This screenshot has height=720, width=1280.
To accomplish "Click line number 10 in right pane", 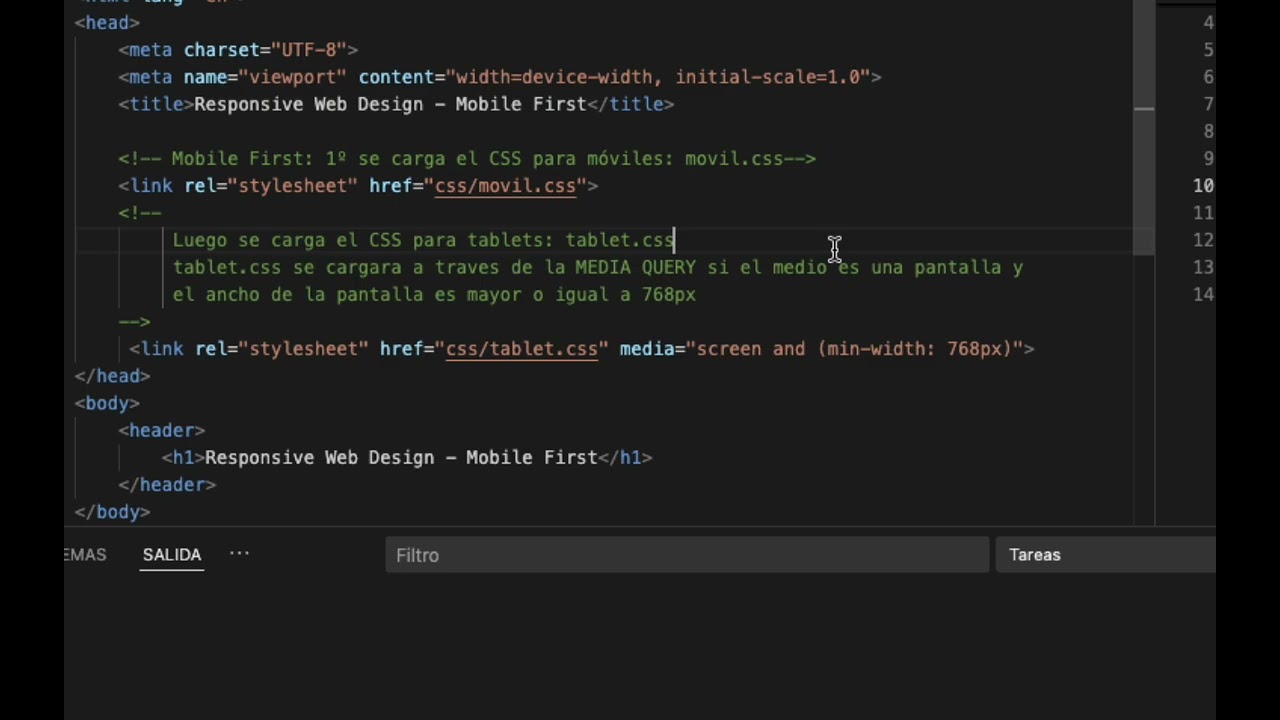I will pyautogui.click(x=1204, y=186).
